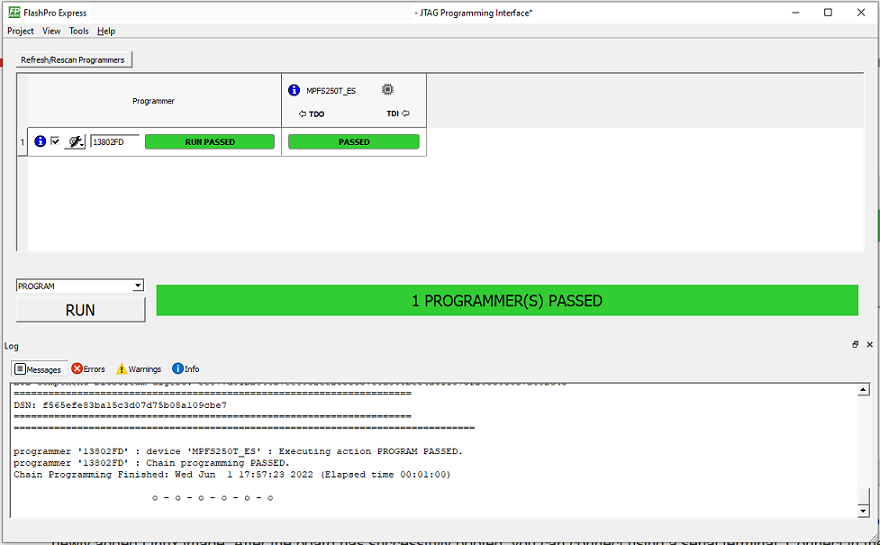The width and height of the screenshot is (880, 545).
Task: Click the chip icon beside MPFS250T_ES
Action: click(387, 89)
